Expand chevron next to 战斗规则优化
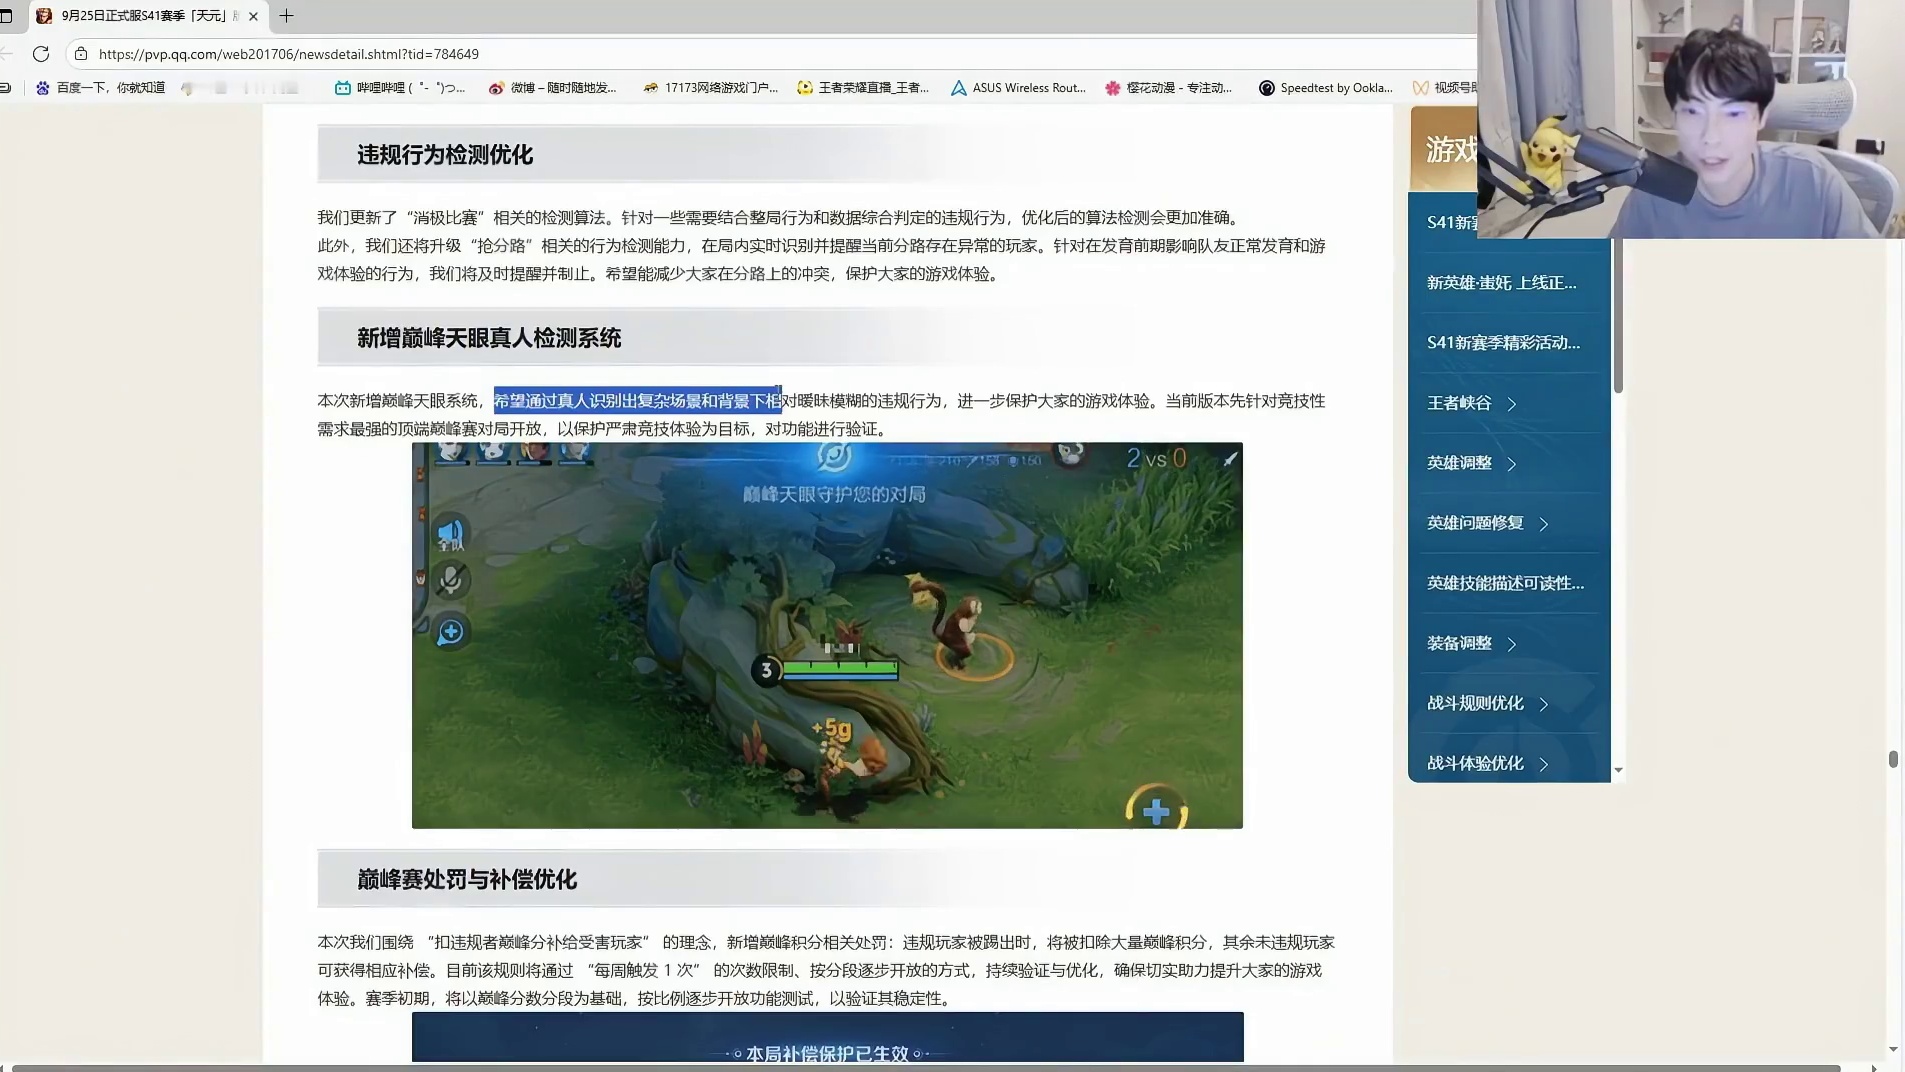Viewport: 1905px width, 1072px height. pos(1544,704)
